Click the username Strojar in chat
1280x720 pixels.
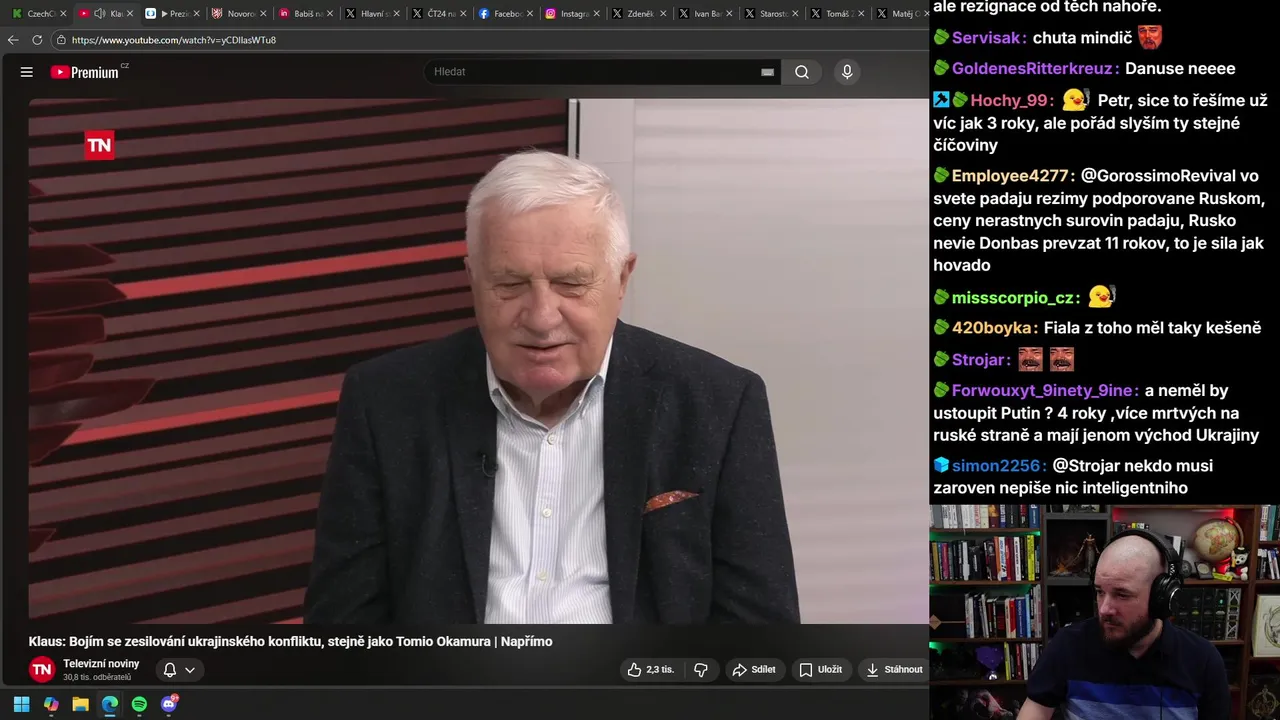pos(978,360)
